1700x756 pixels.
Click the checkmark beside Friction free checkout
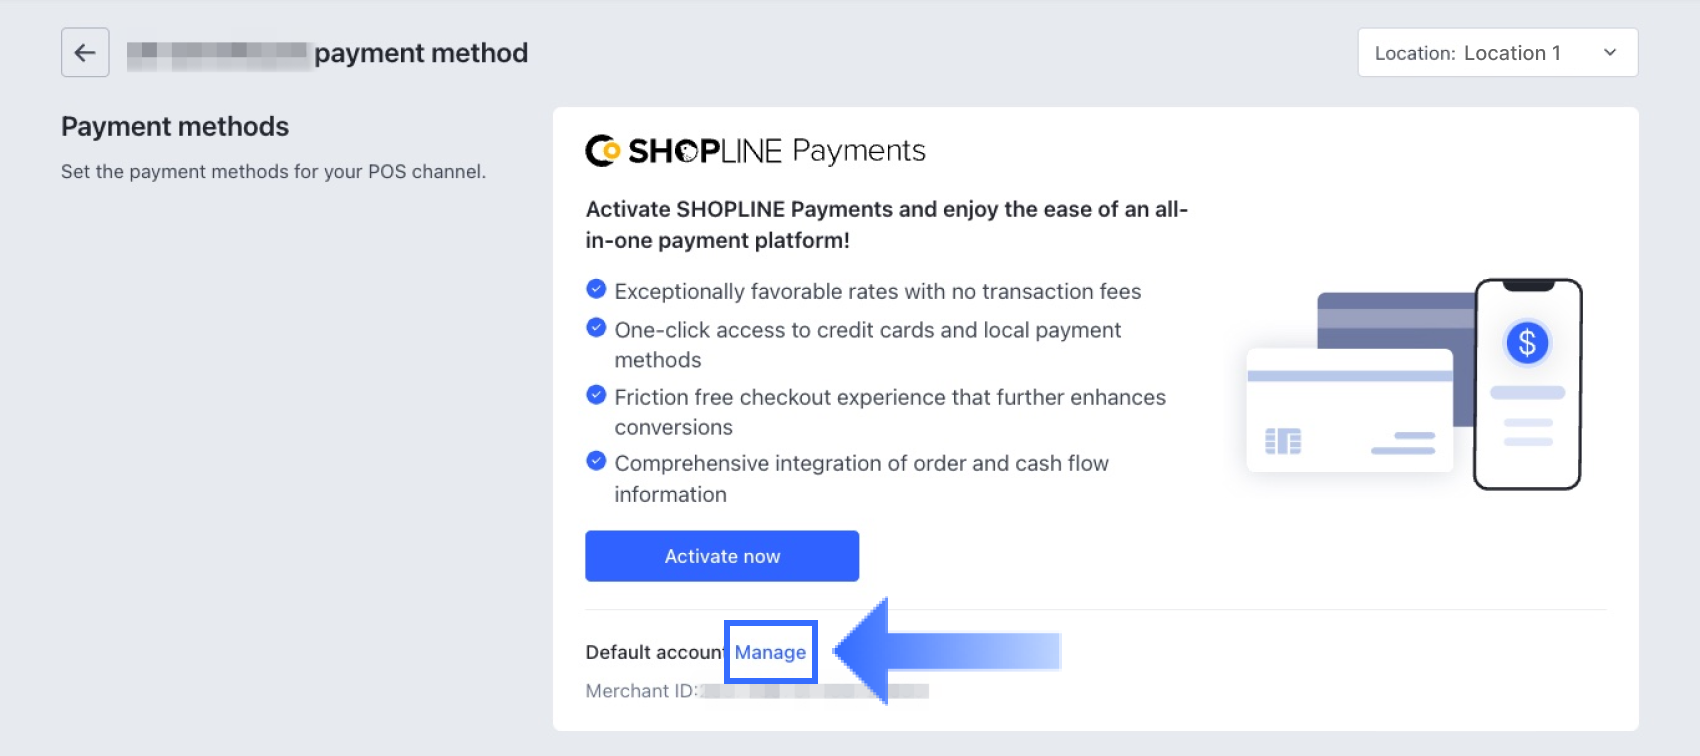(x=596, y=395)
